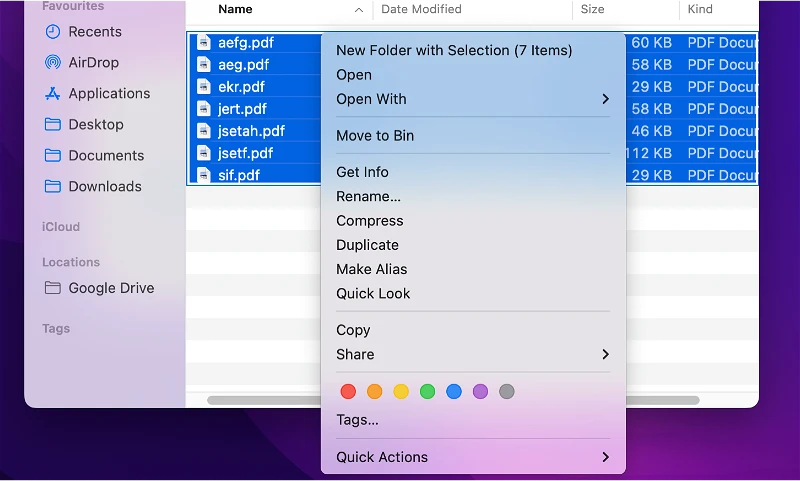Select Get Info in context menu
This screenshot has height=481, width=800.
(x=362, y=172)
